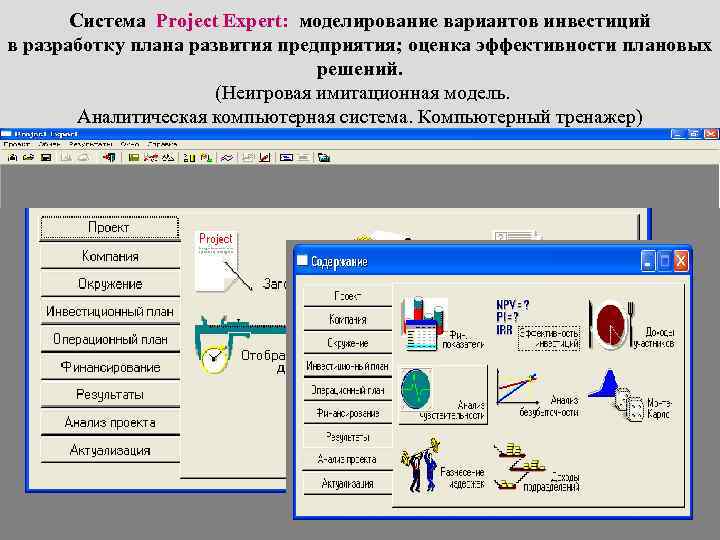This screenshot has height=540, width=720.
Task: Click the first toolbar icon for new project
Action: coord(12,158)
